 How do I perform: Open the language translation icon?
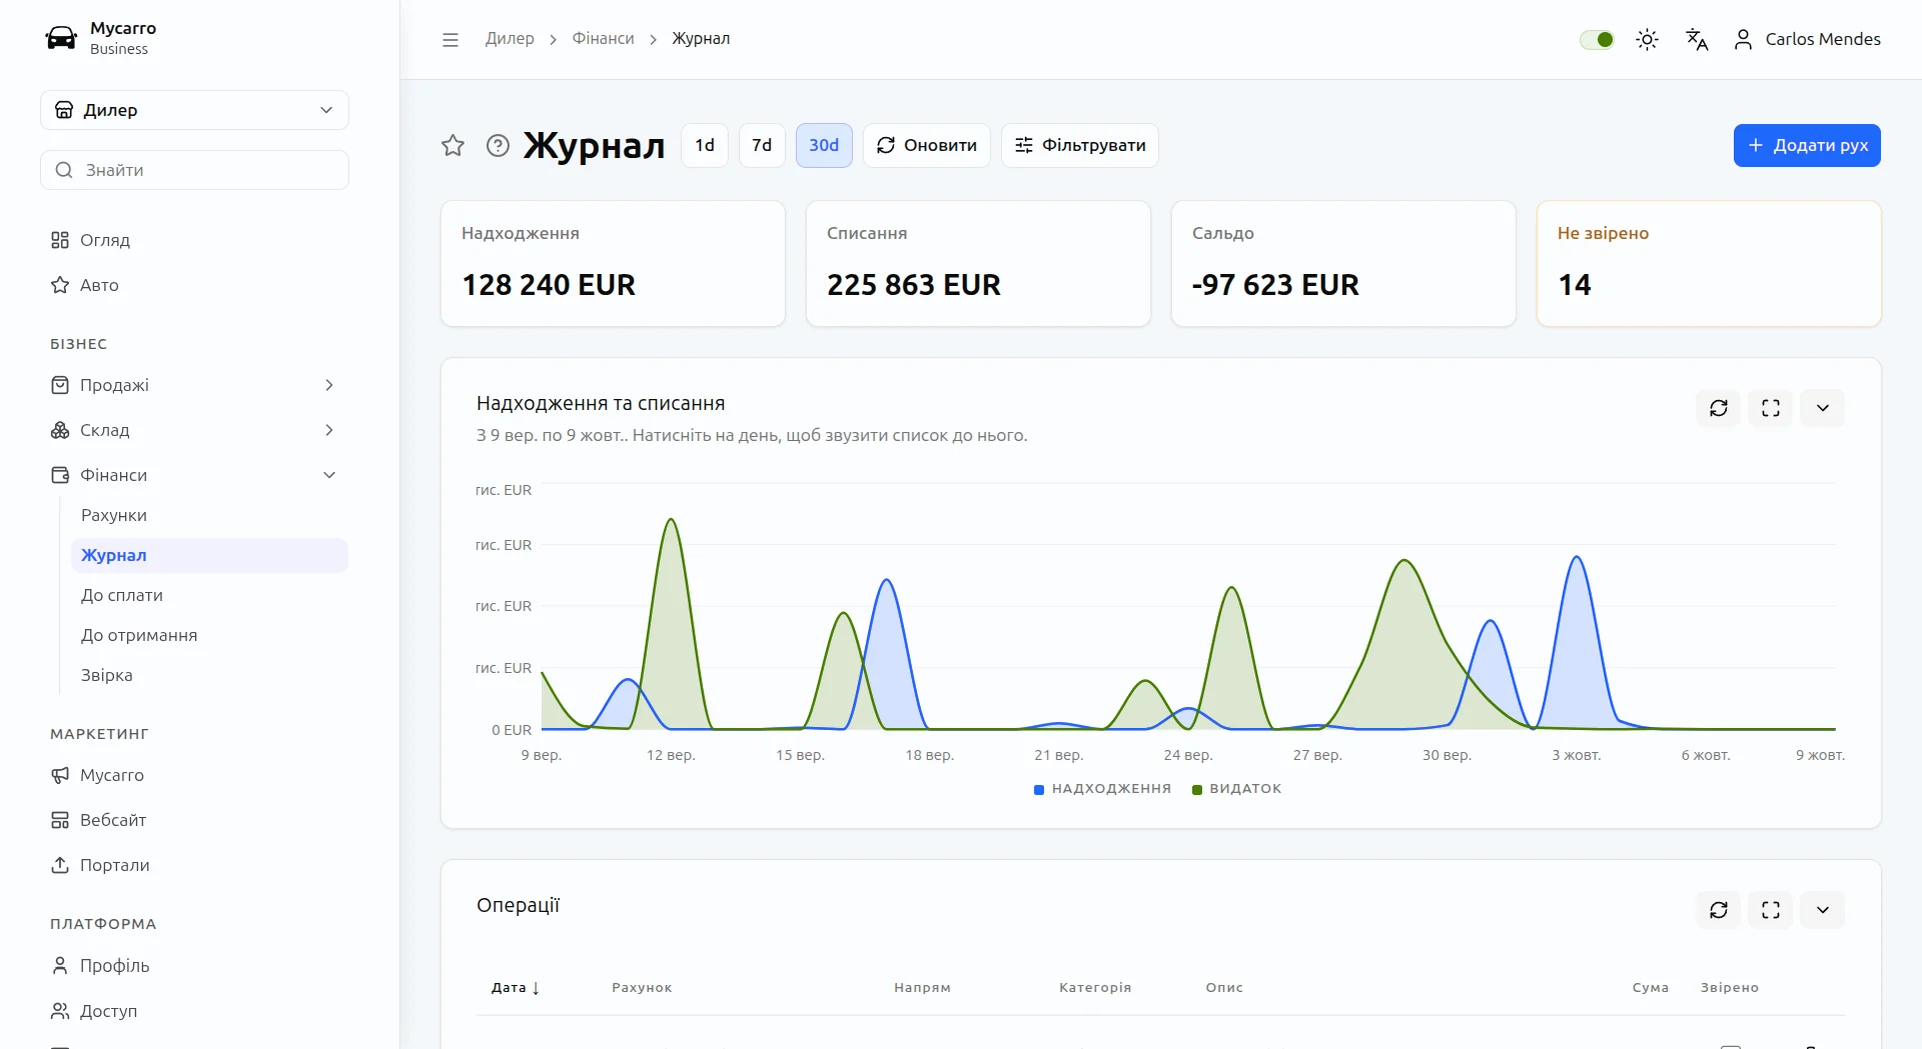pos(1697,39)
